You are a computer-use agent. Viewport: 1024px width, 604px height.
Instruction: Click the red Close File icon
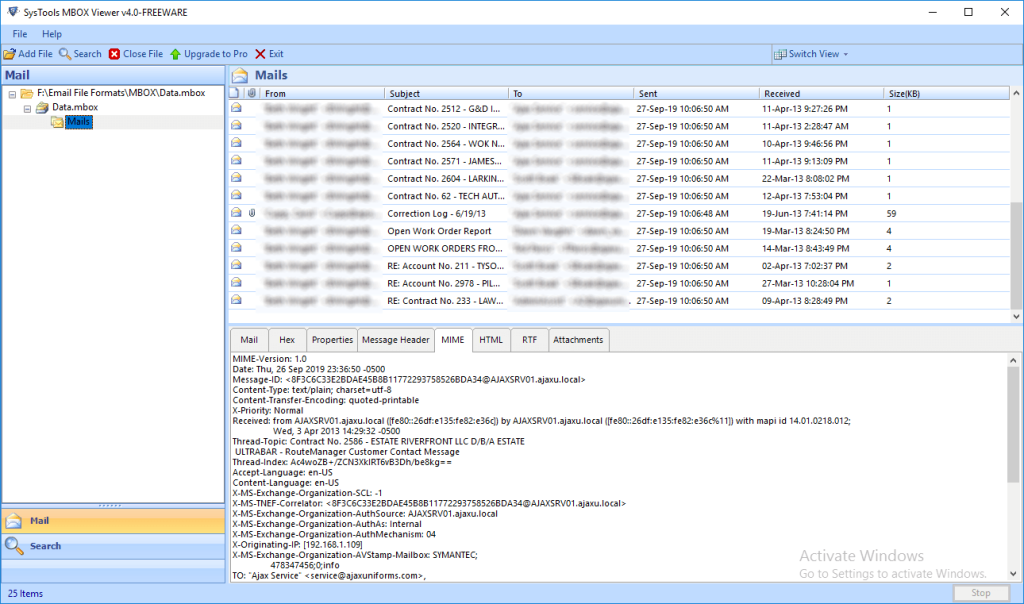[x=114, y=54]
